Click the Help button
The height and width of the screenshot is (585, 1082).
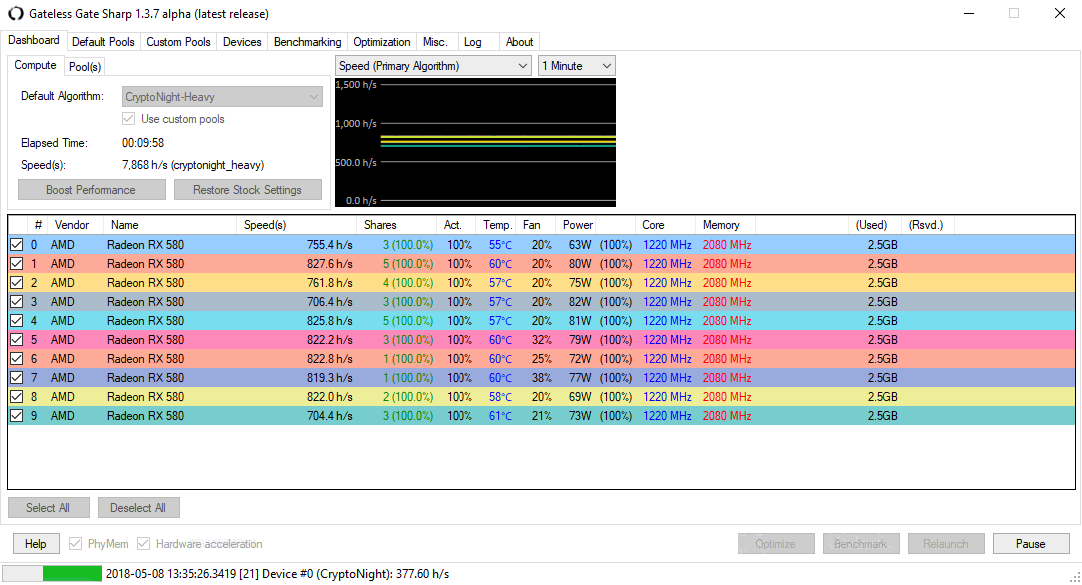[x=36, y=544]
